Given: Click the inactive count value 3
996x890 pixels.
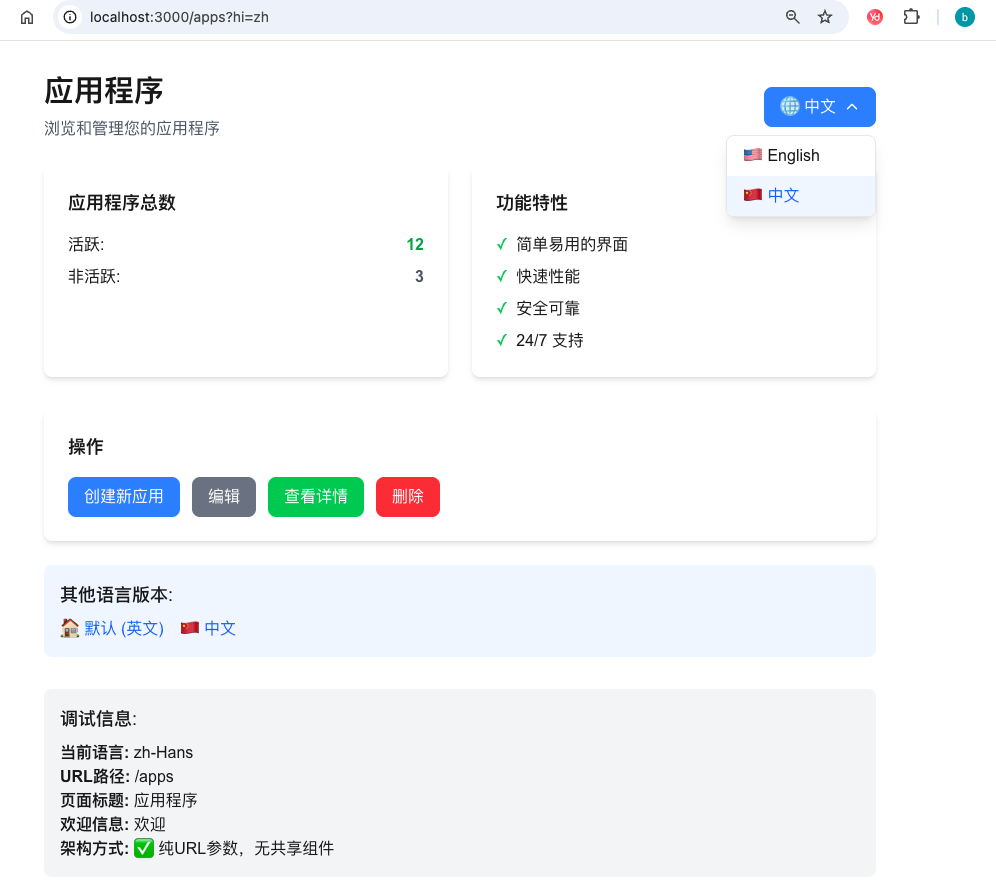Looking at the screenshot, I should click(419, 276).
